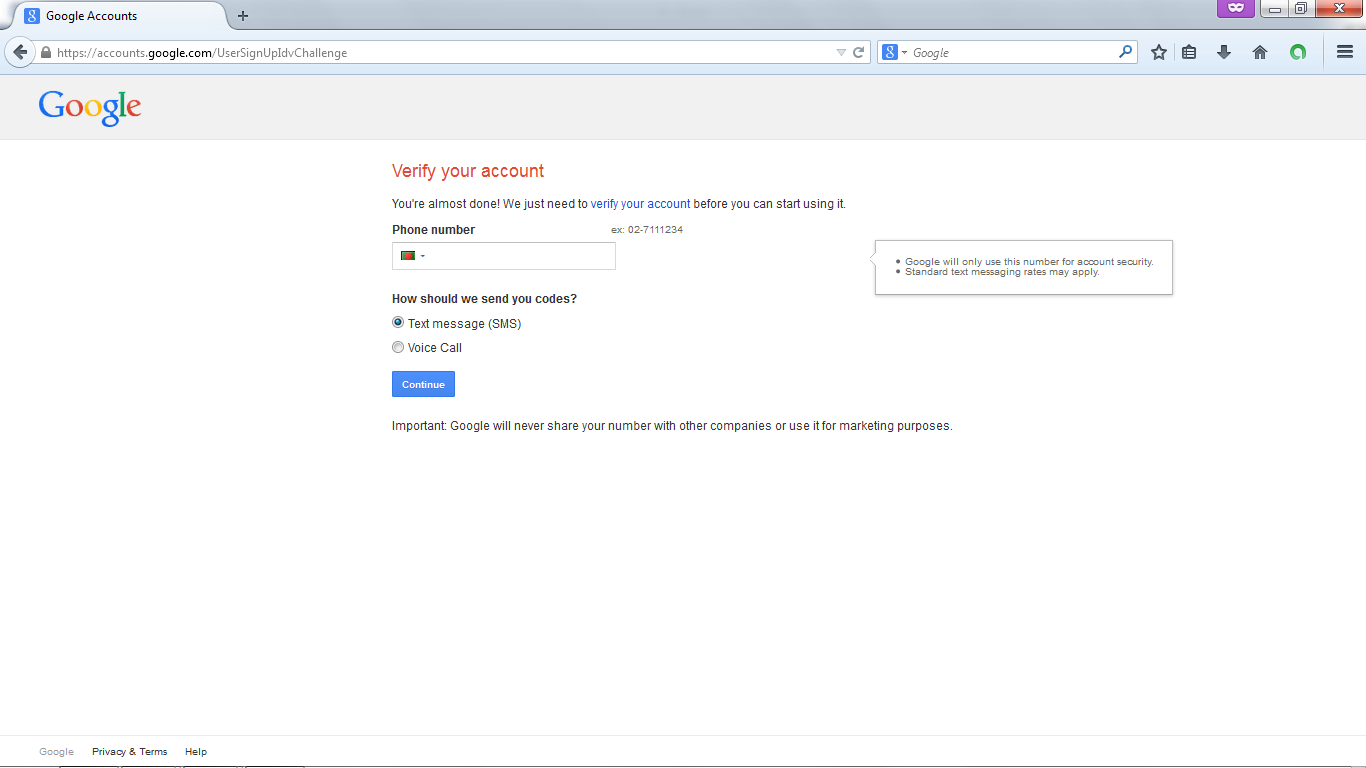Click the Google footer link
This screenshot has height=768, width=1366.
(56, 752)
